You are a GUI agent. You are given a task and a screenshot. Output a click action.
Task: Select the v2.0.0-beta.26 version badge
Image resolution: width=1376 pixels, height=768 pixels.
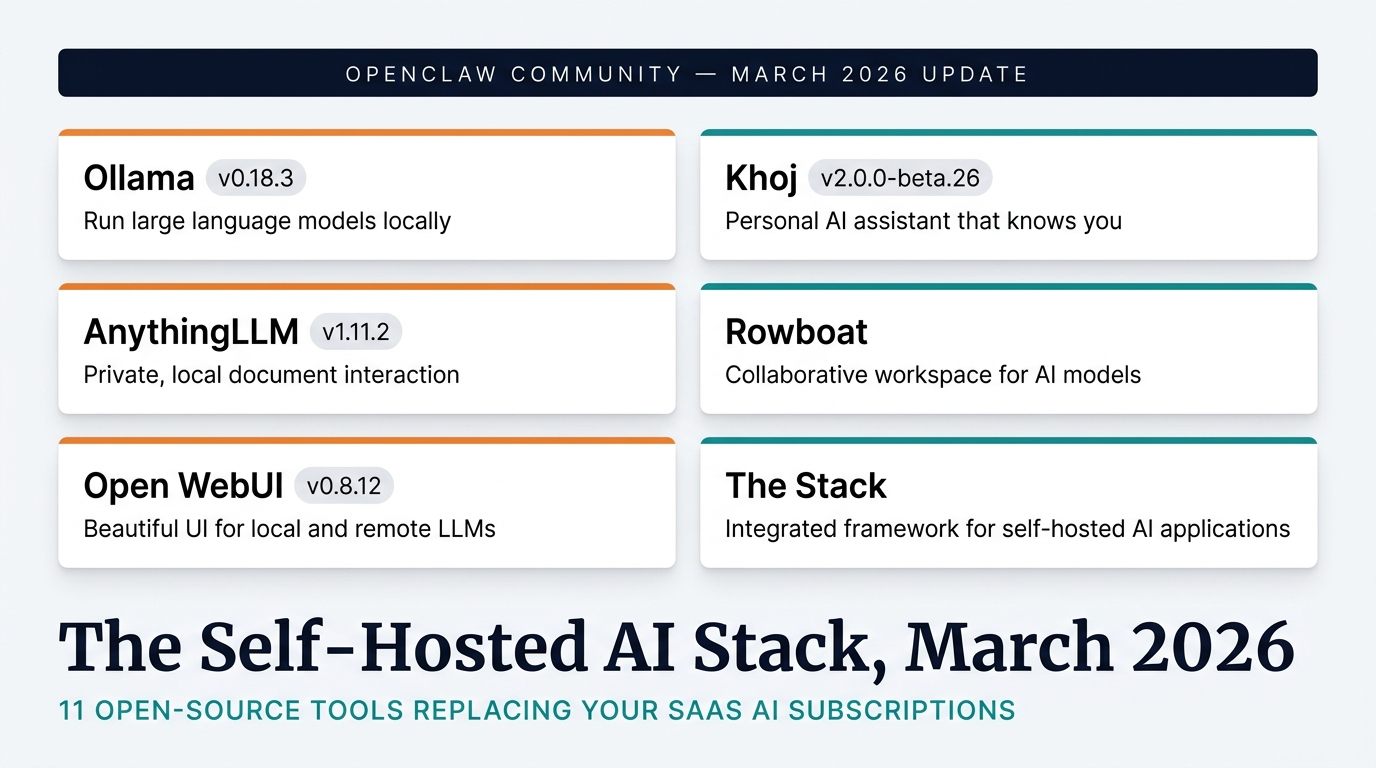click(x=900, y=178)
